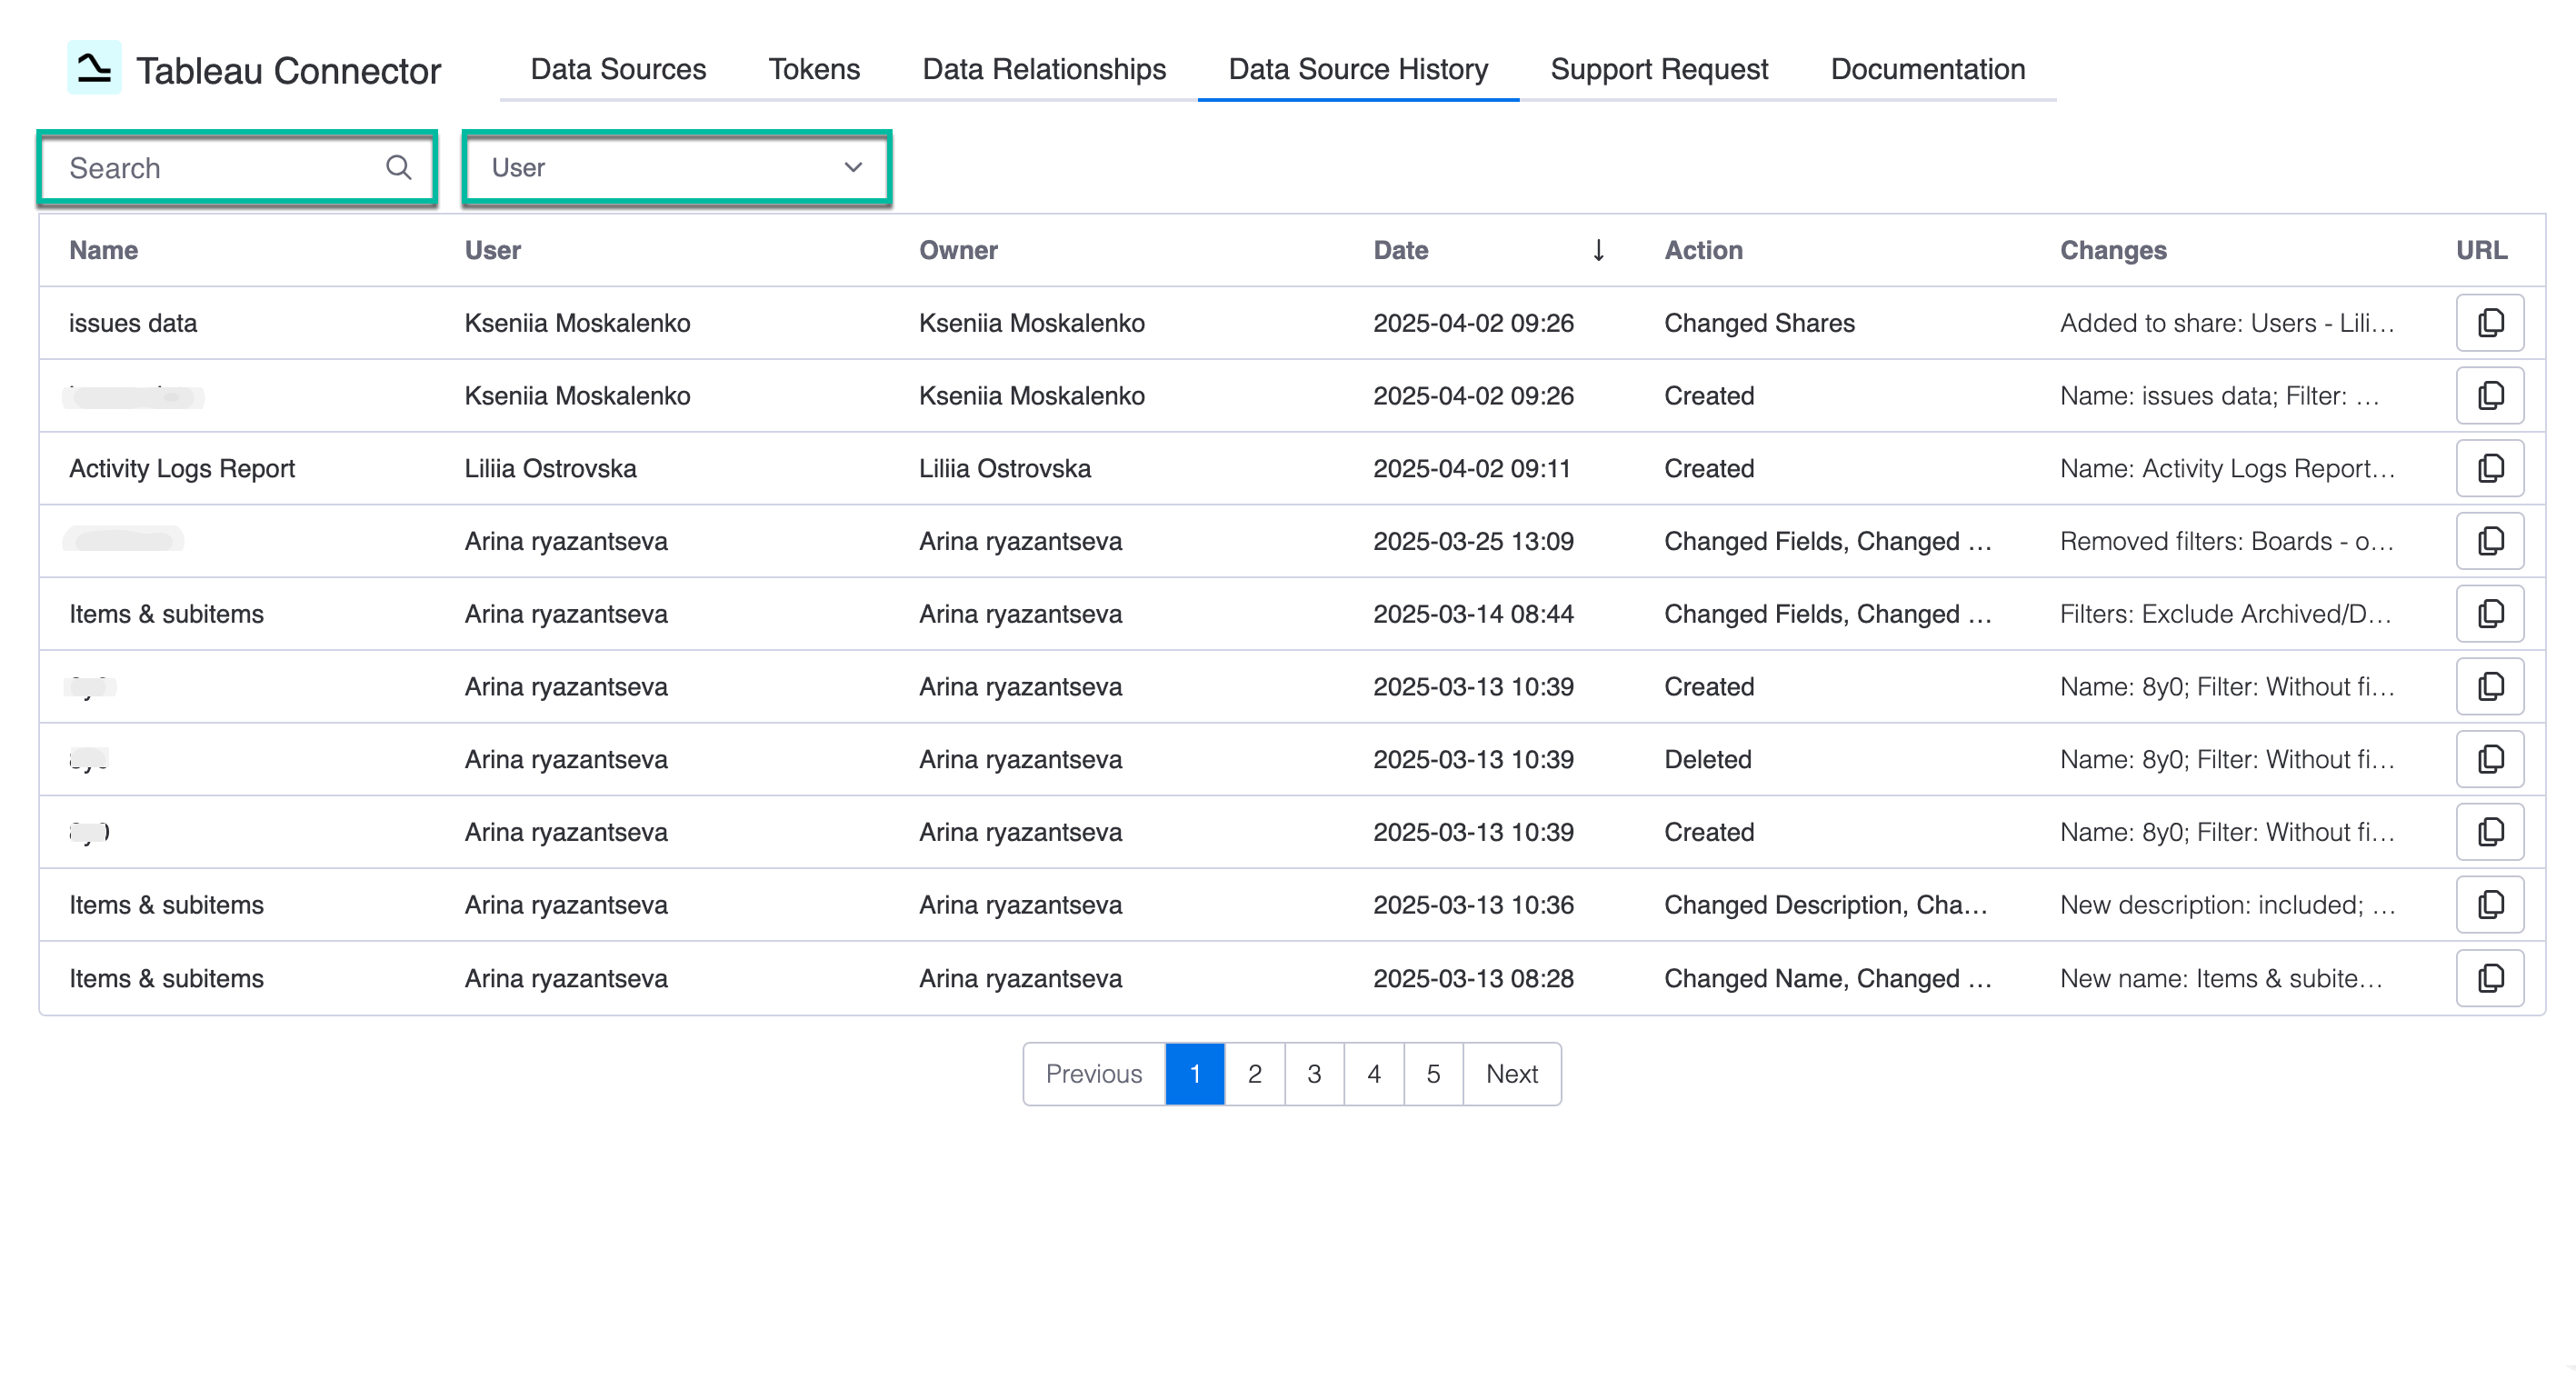Click the Previous pagination button
The width and height of the screenshot is (2576, 1400).
point(1094,1073)
